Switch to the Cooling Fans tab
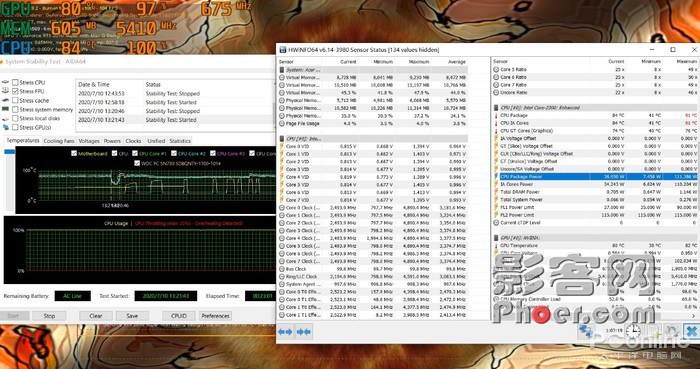Viewport: 700px width, 369px height. pos(59,141)
